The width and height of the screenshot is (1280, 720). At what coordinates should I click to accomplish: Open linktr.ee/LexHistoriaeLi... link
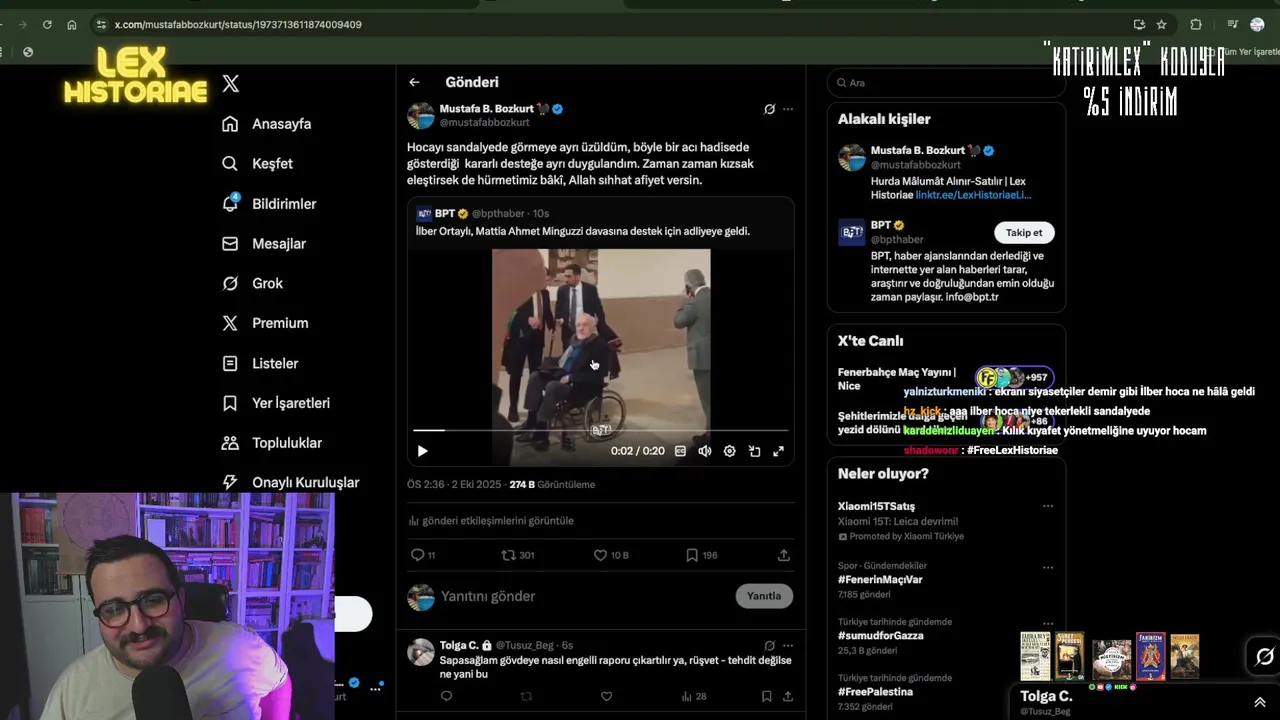973,195
